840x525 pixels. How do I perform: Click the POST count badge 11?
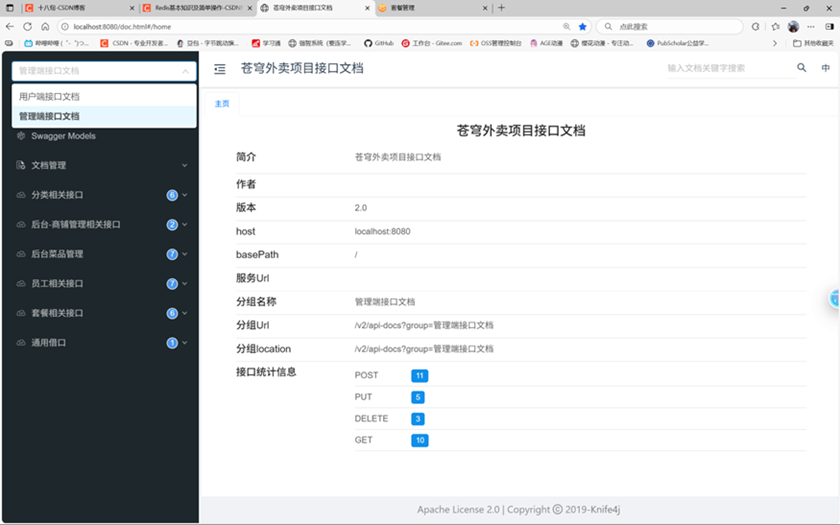419,376
